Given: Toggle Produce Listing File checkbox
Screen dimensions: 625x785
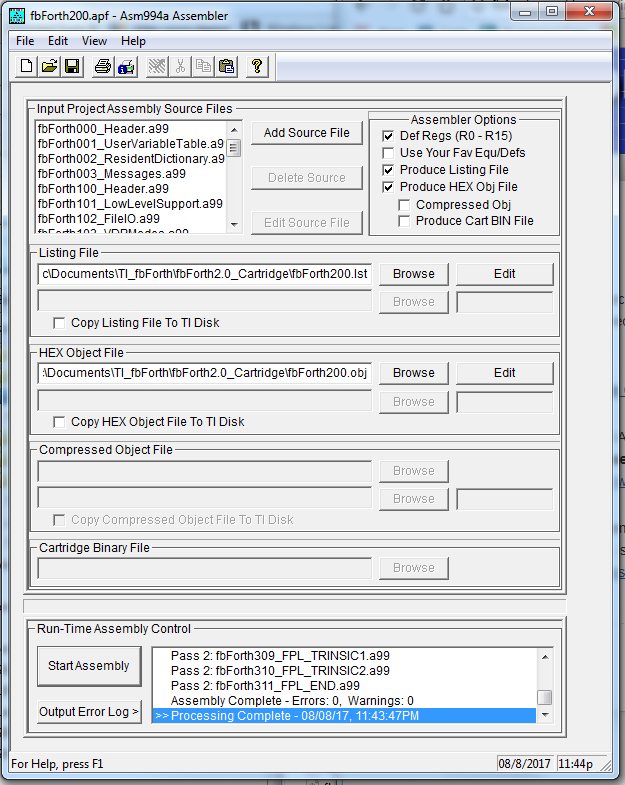Looking at the screenshot, I should [388, 170].
